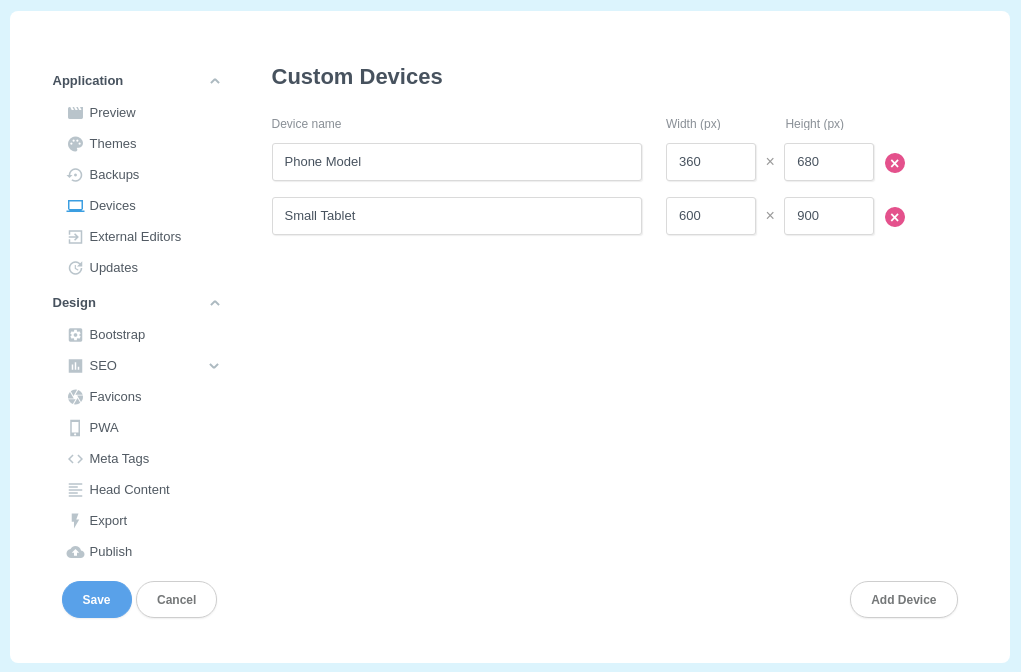Click the Themes palette icon
This screenshot has width=1021, height=672.
75,144
